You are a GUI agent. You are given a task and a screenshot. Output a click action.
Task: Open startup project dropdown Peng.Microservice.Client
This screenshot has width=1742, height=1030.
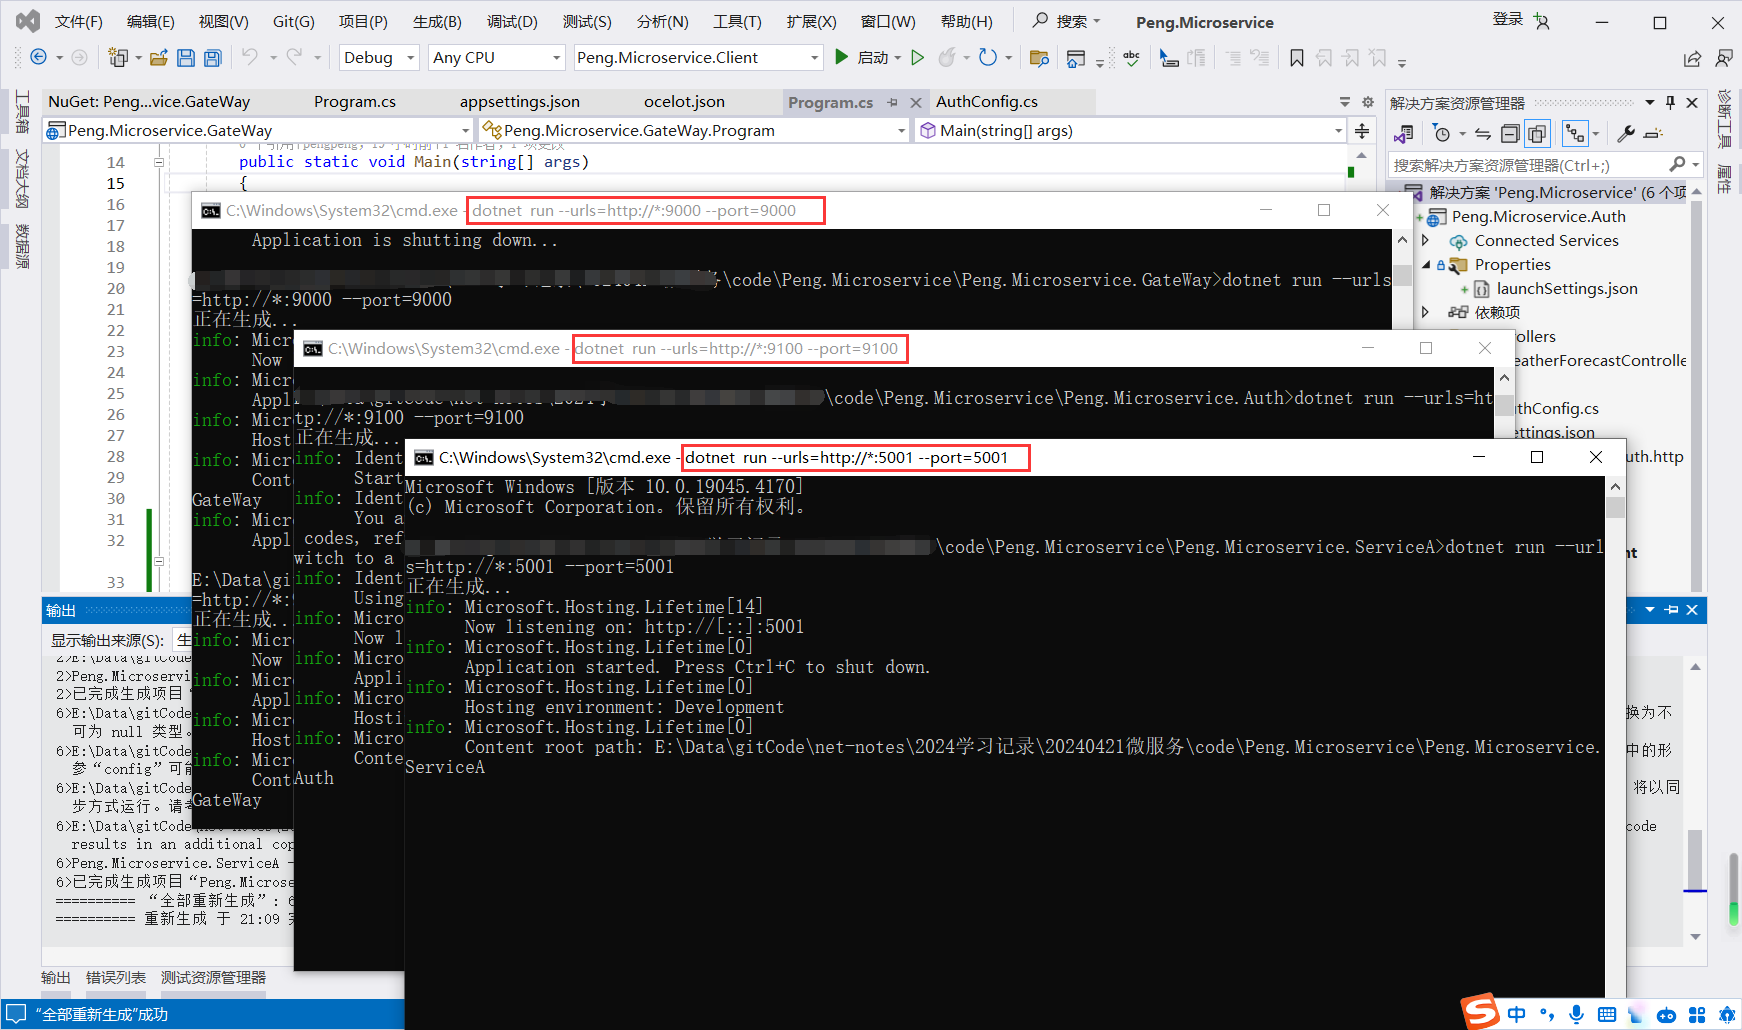(698, 58)
